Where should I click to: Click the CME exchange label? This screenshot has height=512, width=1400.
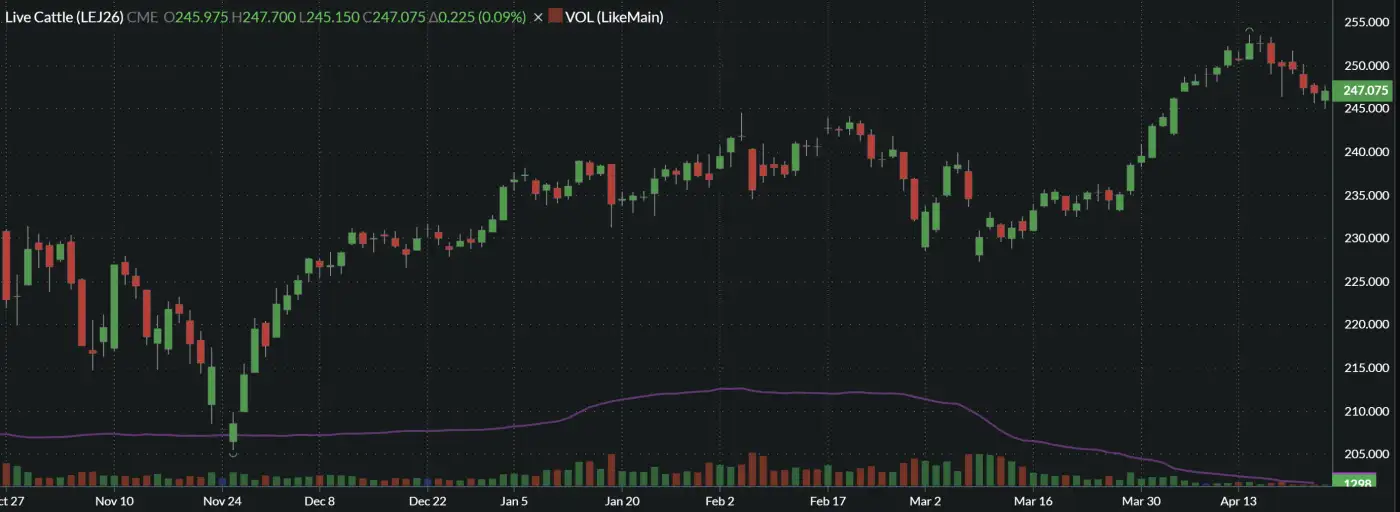coord(142,17)
